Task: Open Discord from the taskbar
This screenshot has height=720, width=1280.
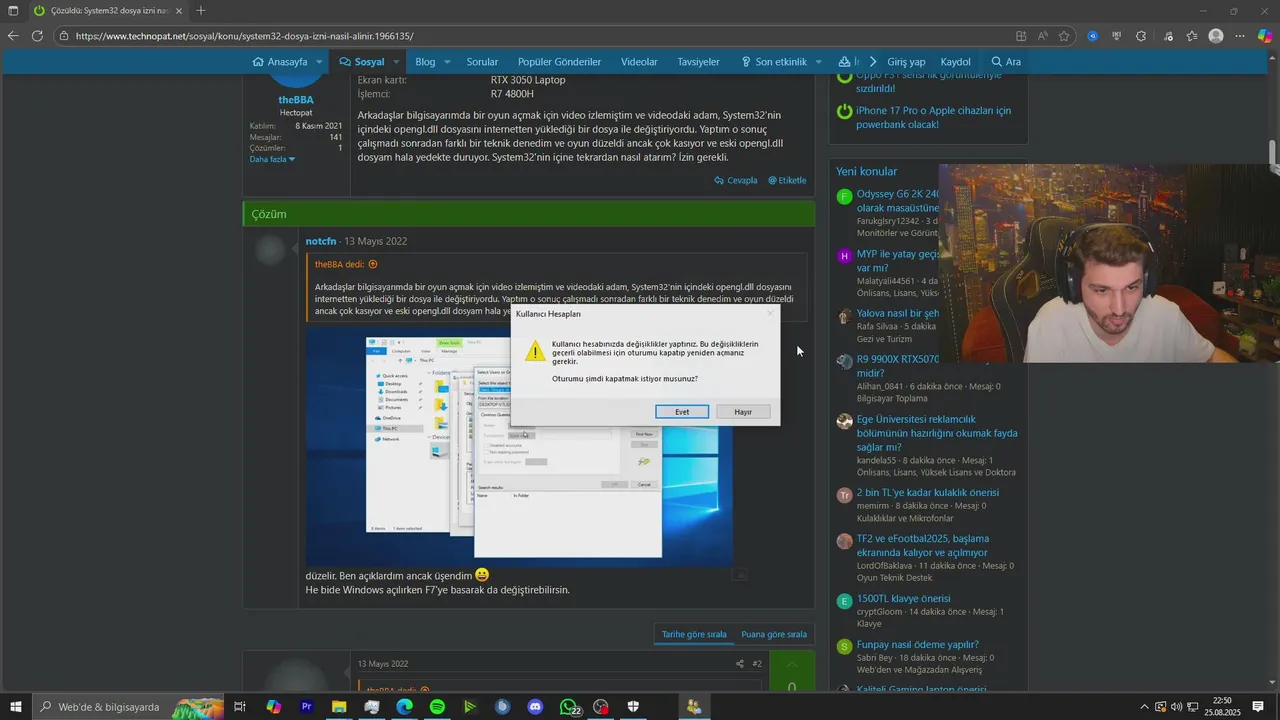Action: click(x=535, y=707)
